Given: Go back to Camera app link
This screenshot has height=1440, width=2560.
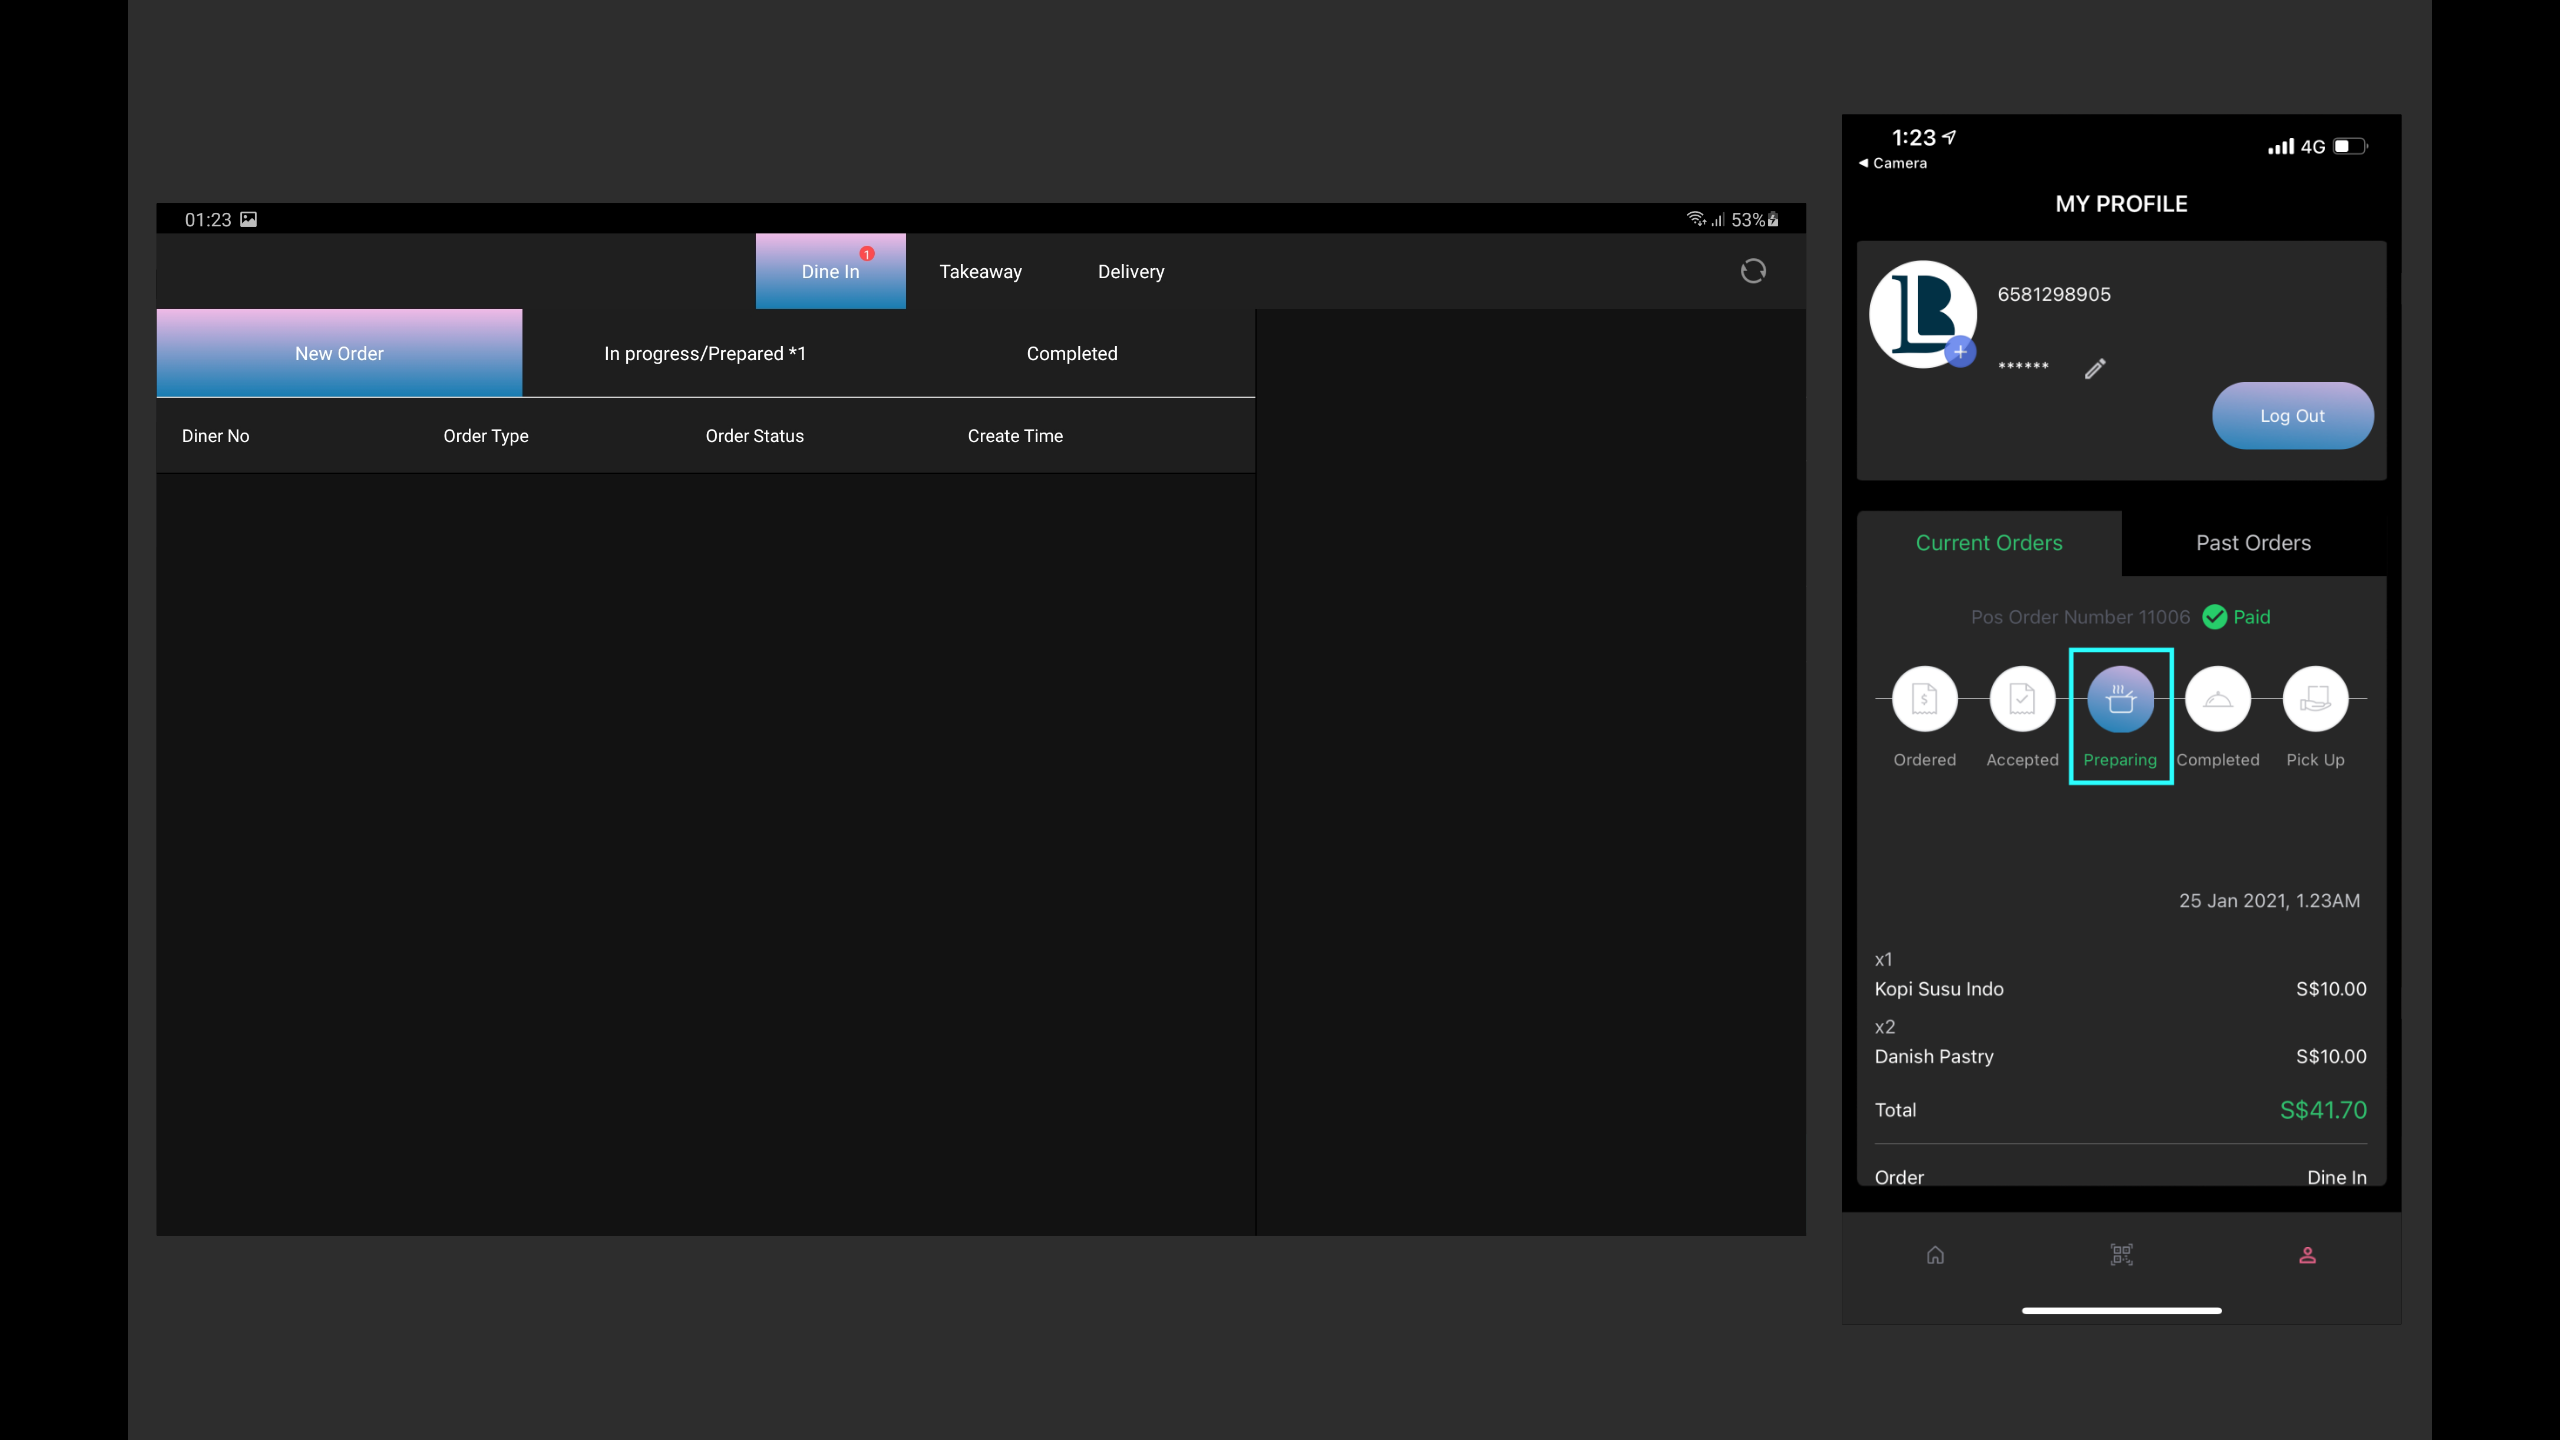Looking at the screenshot, I should pos(1893,163).
